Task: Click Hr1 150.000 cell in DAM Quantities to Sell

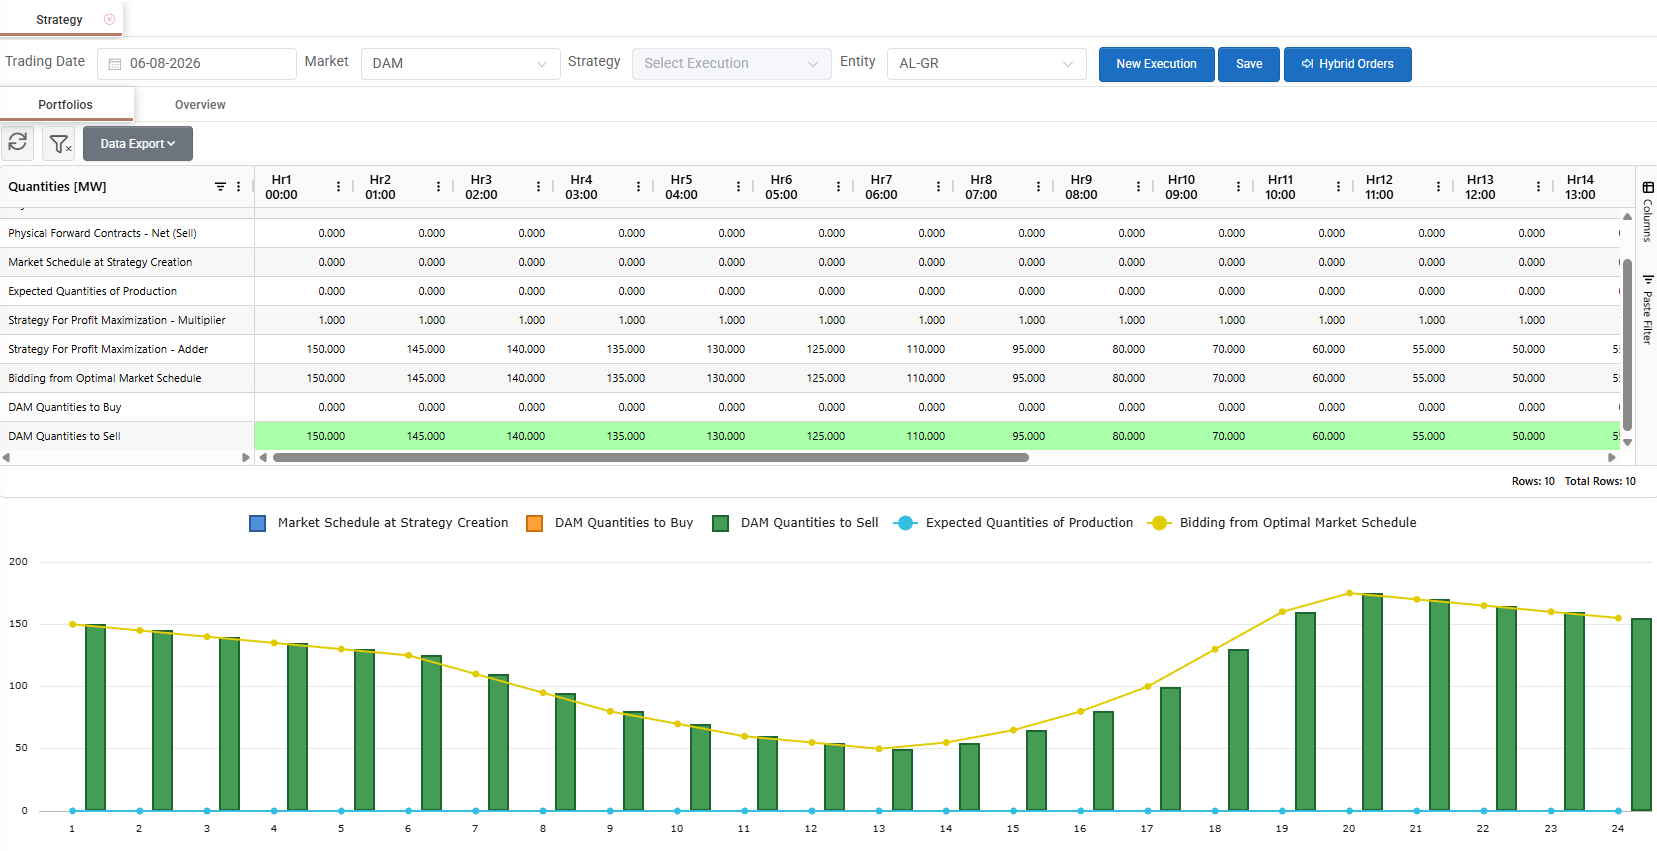Action: 305,436
